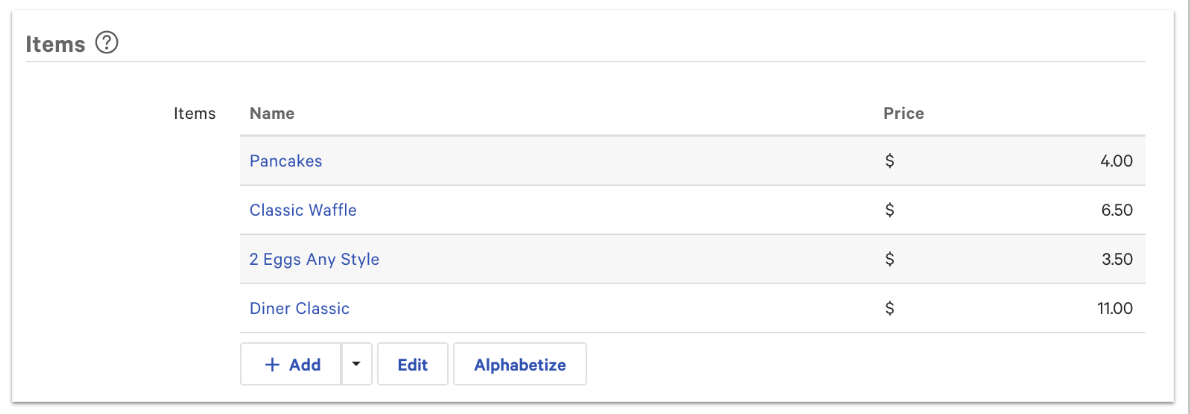
Task: Select the 6.50 price for Classic Waffle
Action: click(x=1116, y=210)
